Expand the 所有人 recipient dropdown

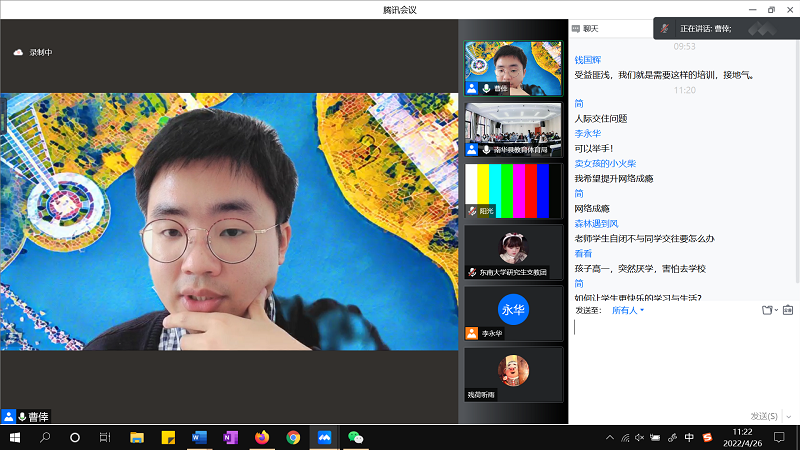coord(628,310)
